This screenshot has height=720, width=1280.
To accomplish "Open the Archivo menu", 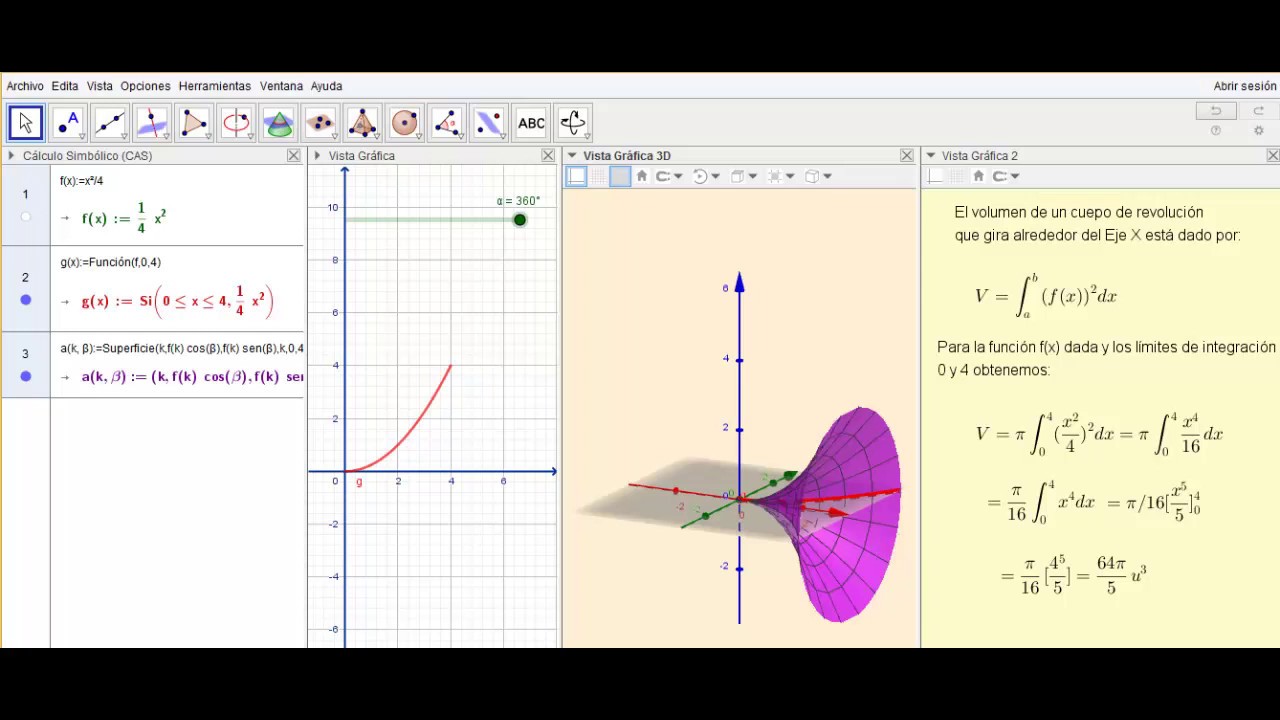I will pyautogui.click(x=25, y=86).
